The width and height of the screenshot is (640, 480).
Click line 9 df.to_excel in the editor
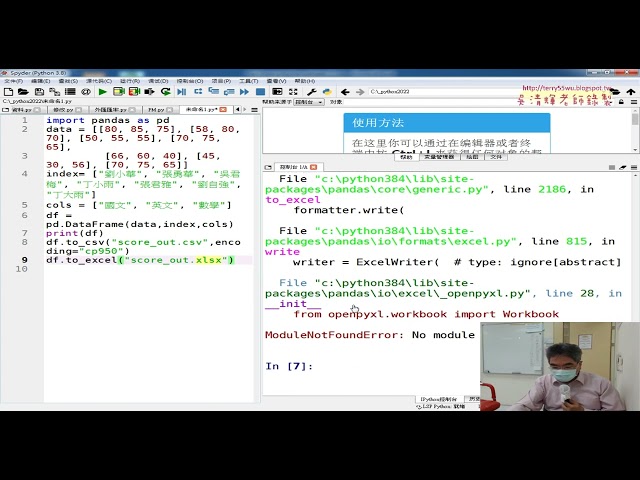(140, 260)
